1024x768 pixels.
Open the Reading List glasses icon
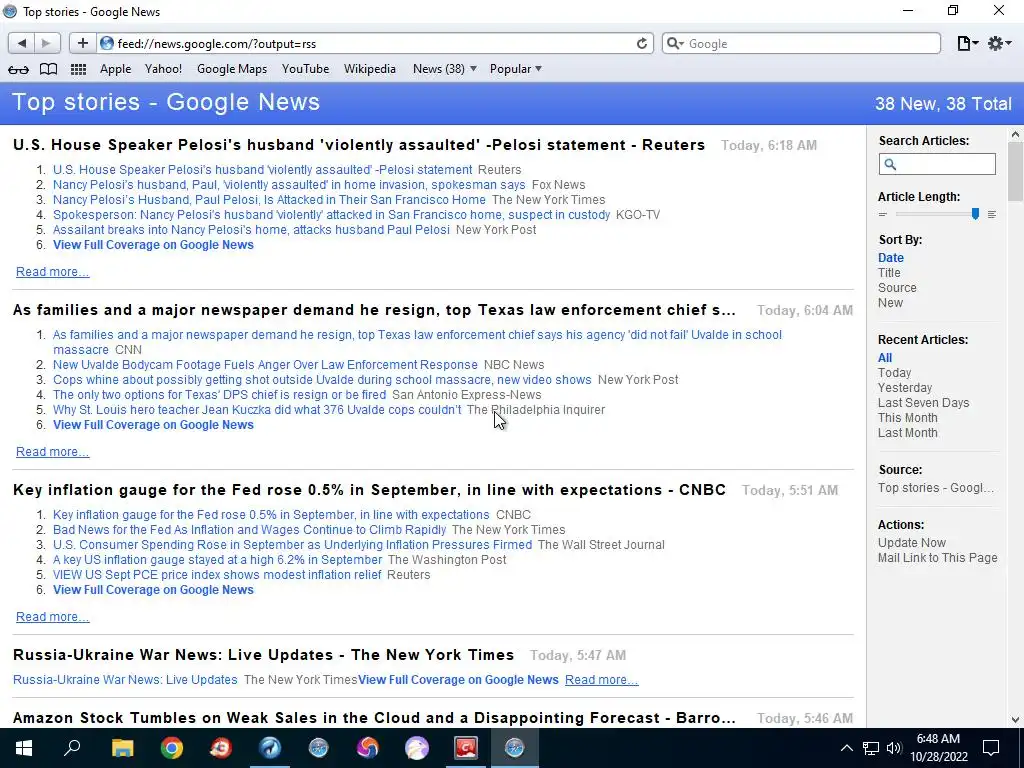pos(18,69)
